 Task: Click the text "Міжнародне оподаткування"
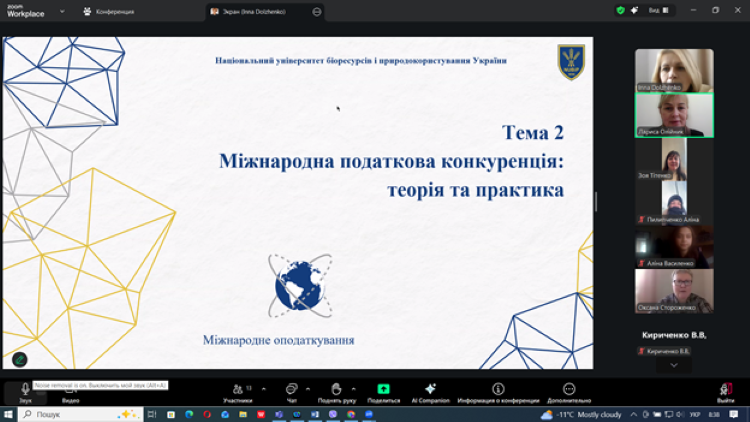tap(278, 340)
